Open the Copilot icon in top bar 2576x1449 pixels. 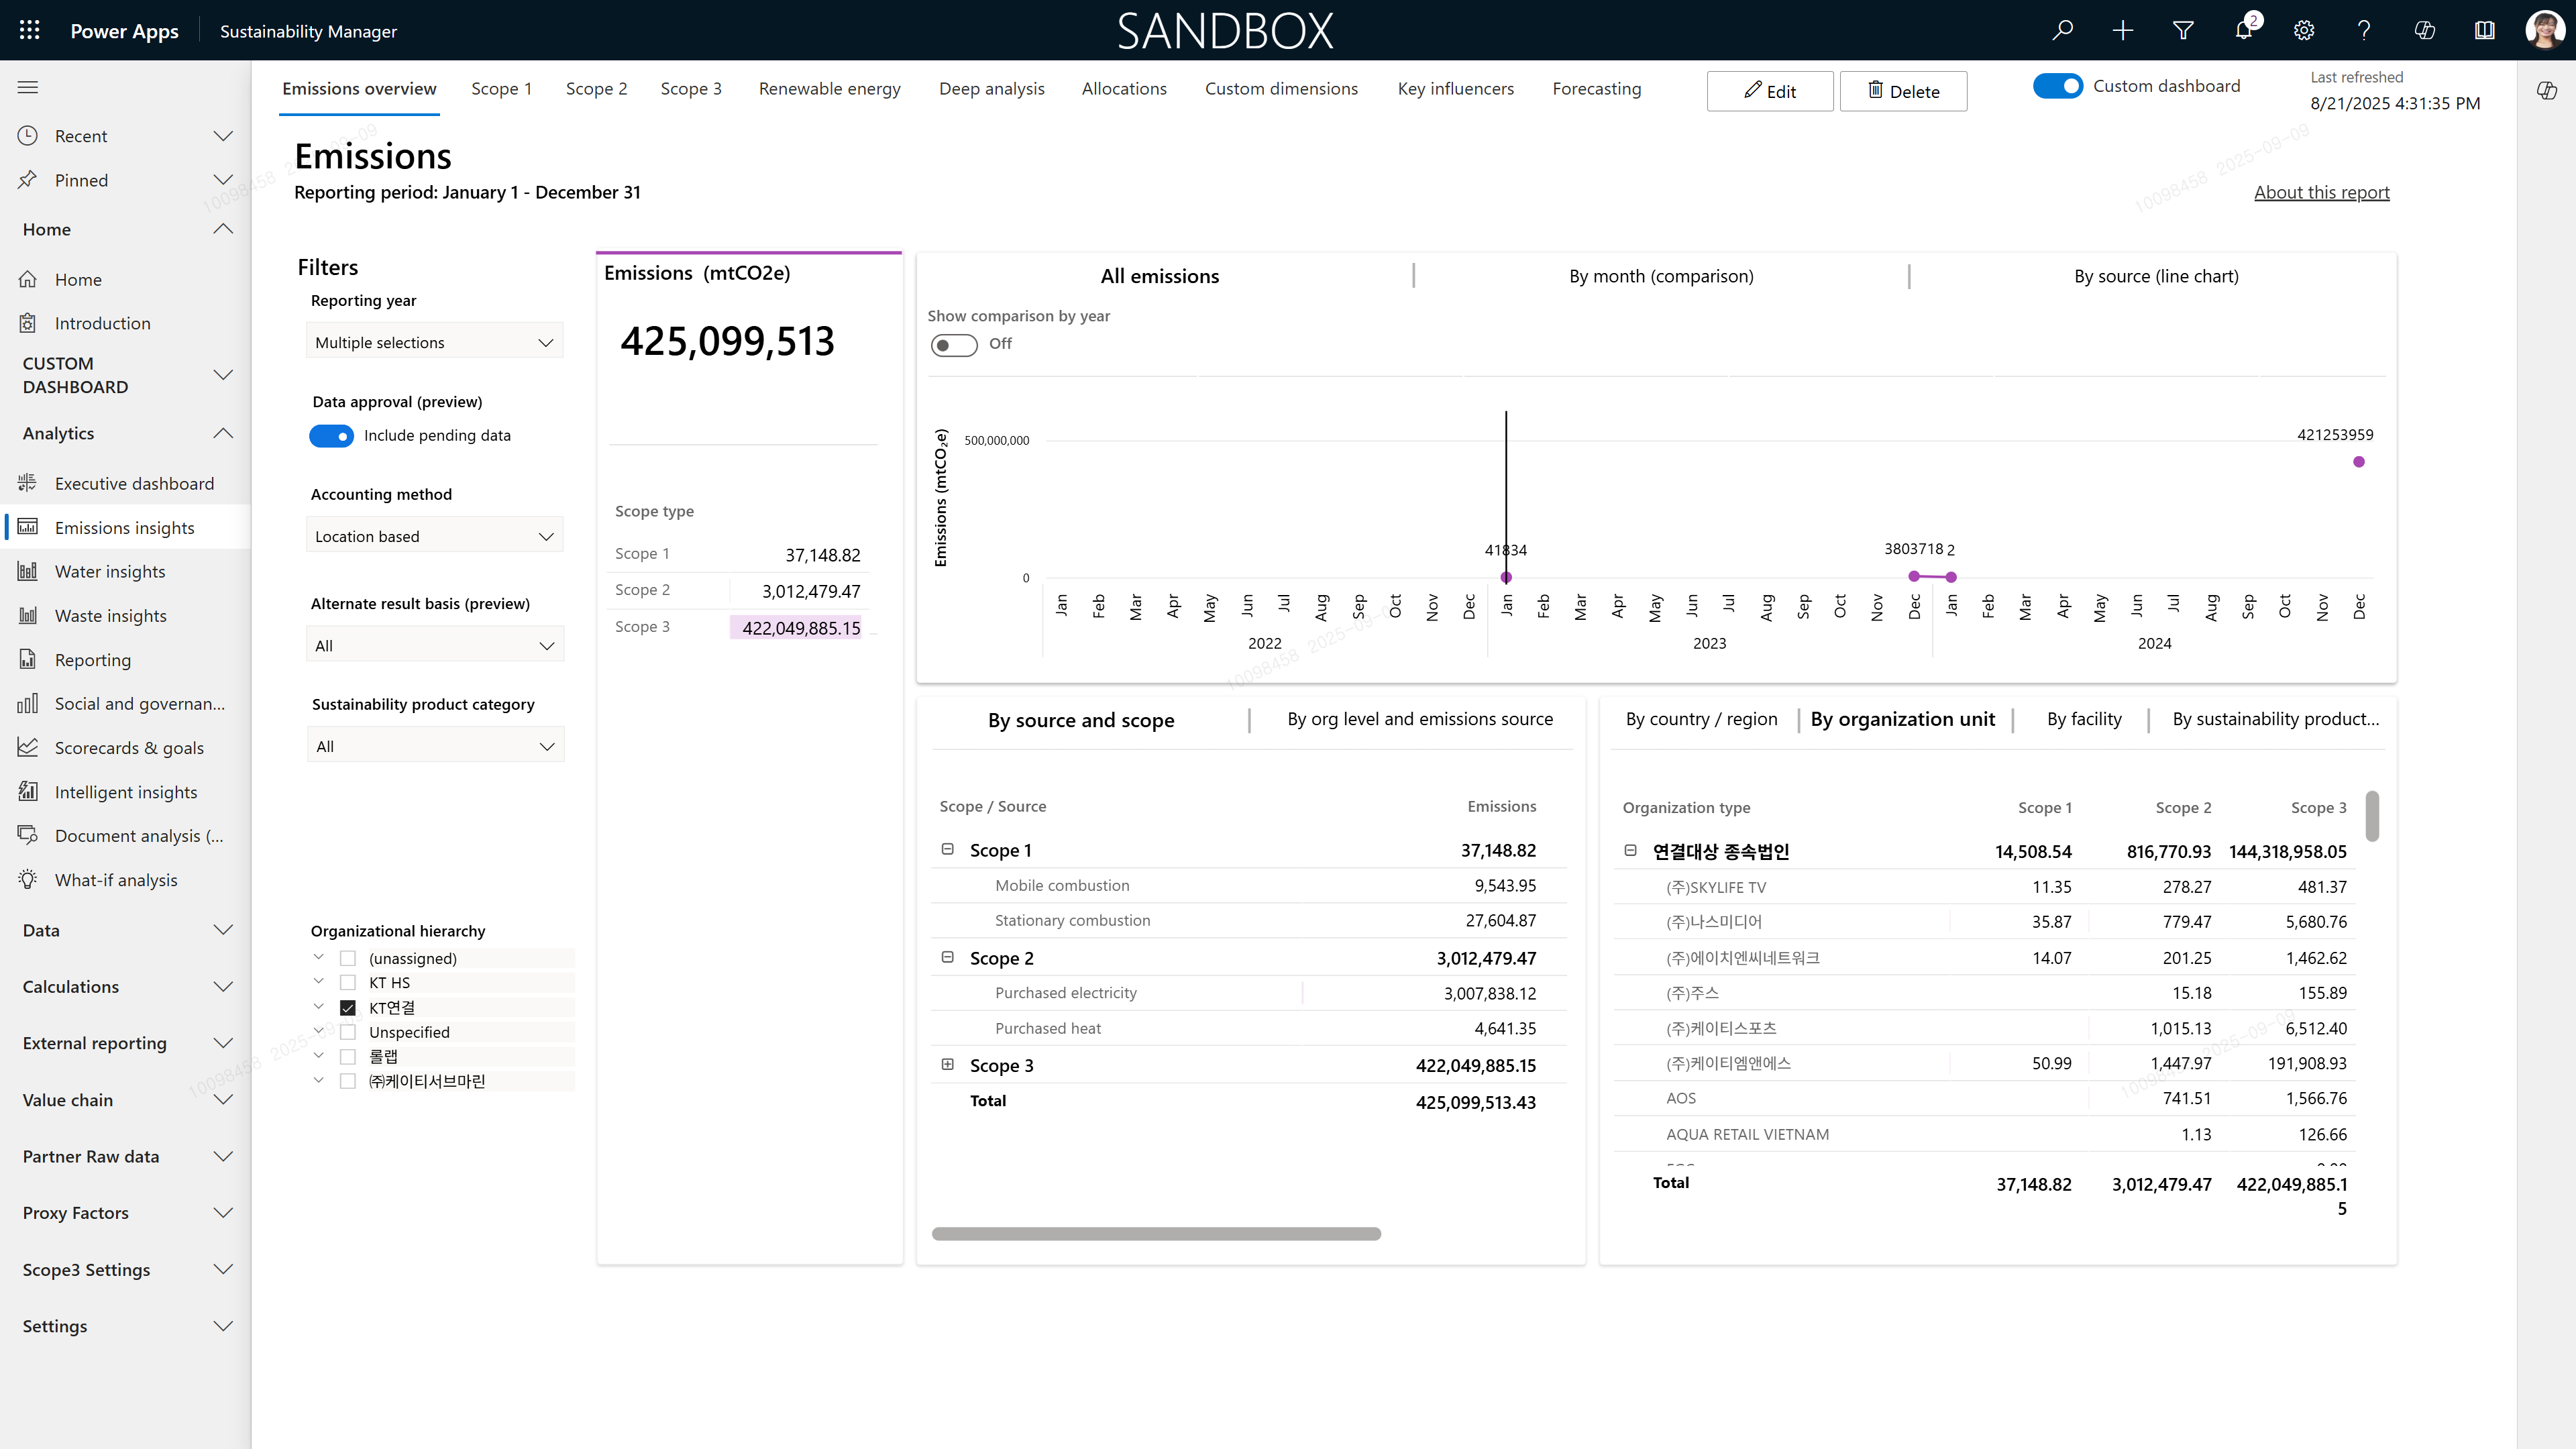(x=2424, y=30)
